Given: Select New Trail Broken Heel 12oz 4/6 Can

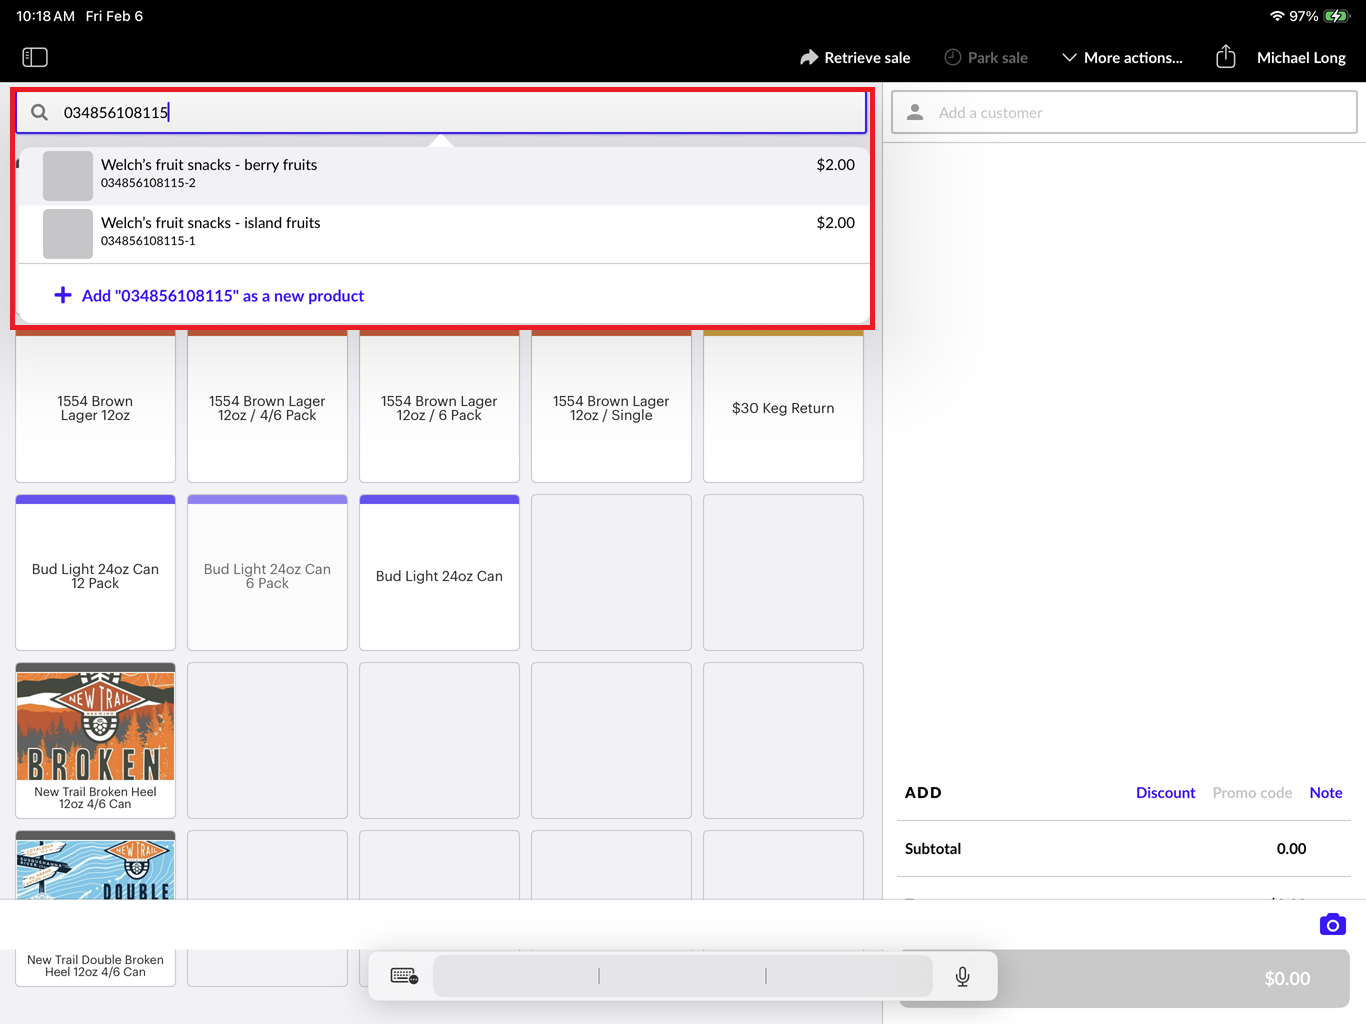Looking at the screenshot, I should (95, 741).
